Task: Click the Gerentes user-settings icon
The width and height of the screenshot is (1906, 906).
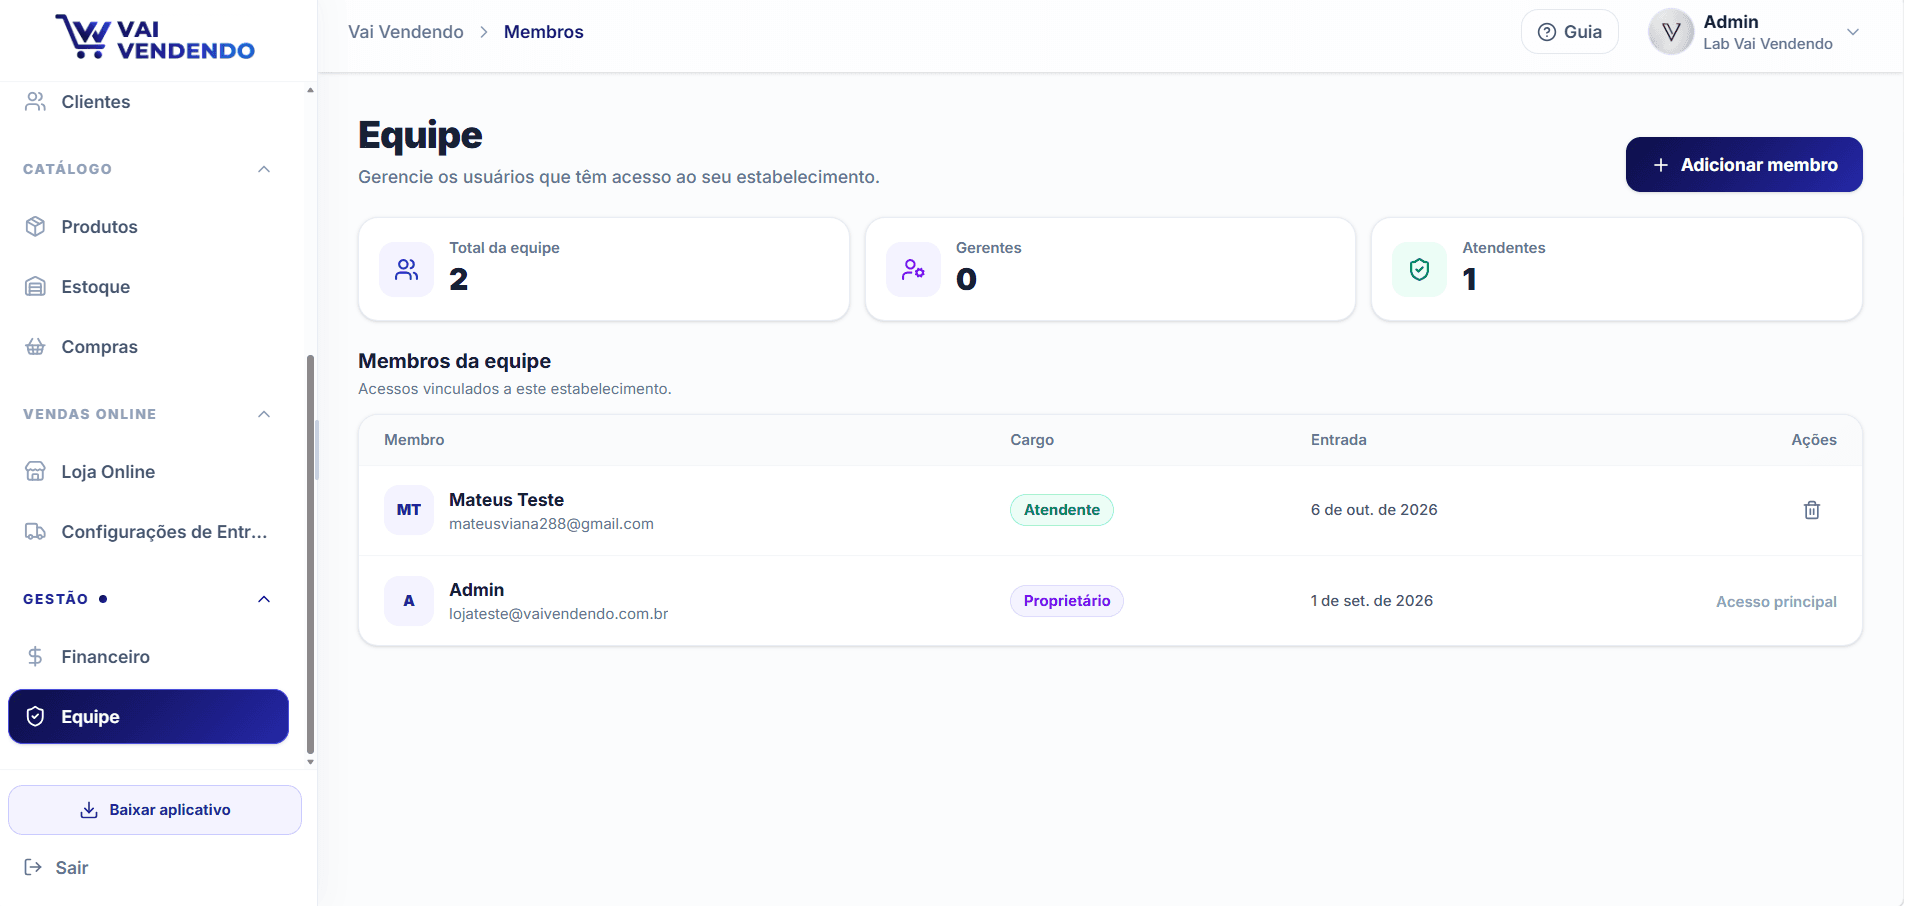Action: (913, 269)
